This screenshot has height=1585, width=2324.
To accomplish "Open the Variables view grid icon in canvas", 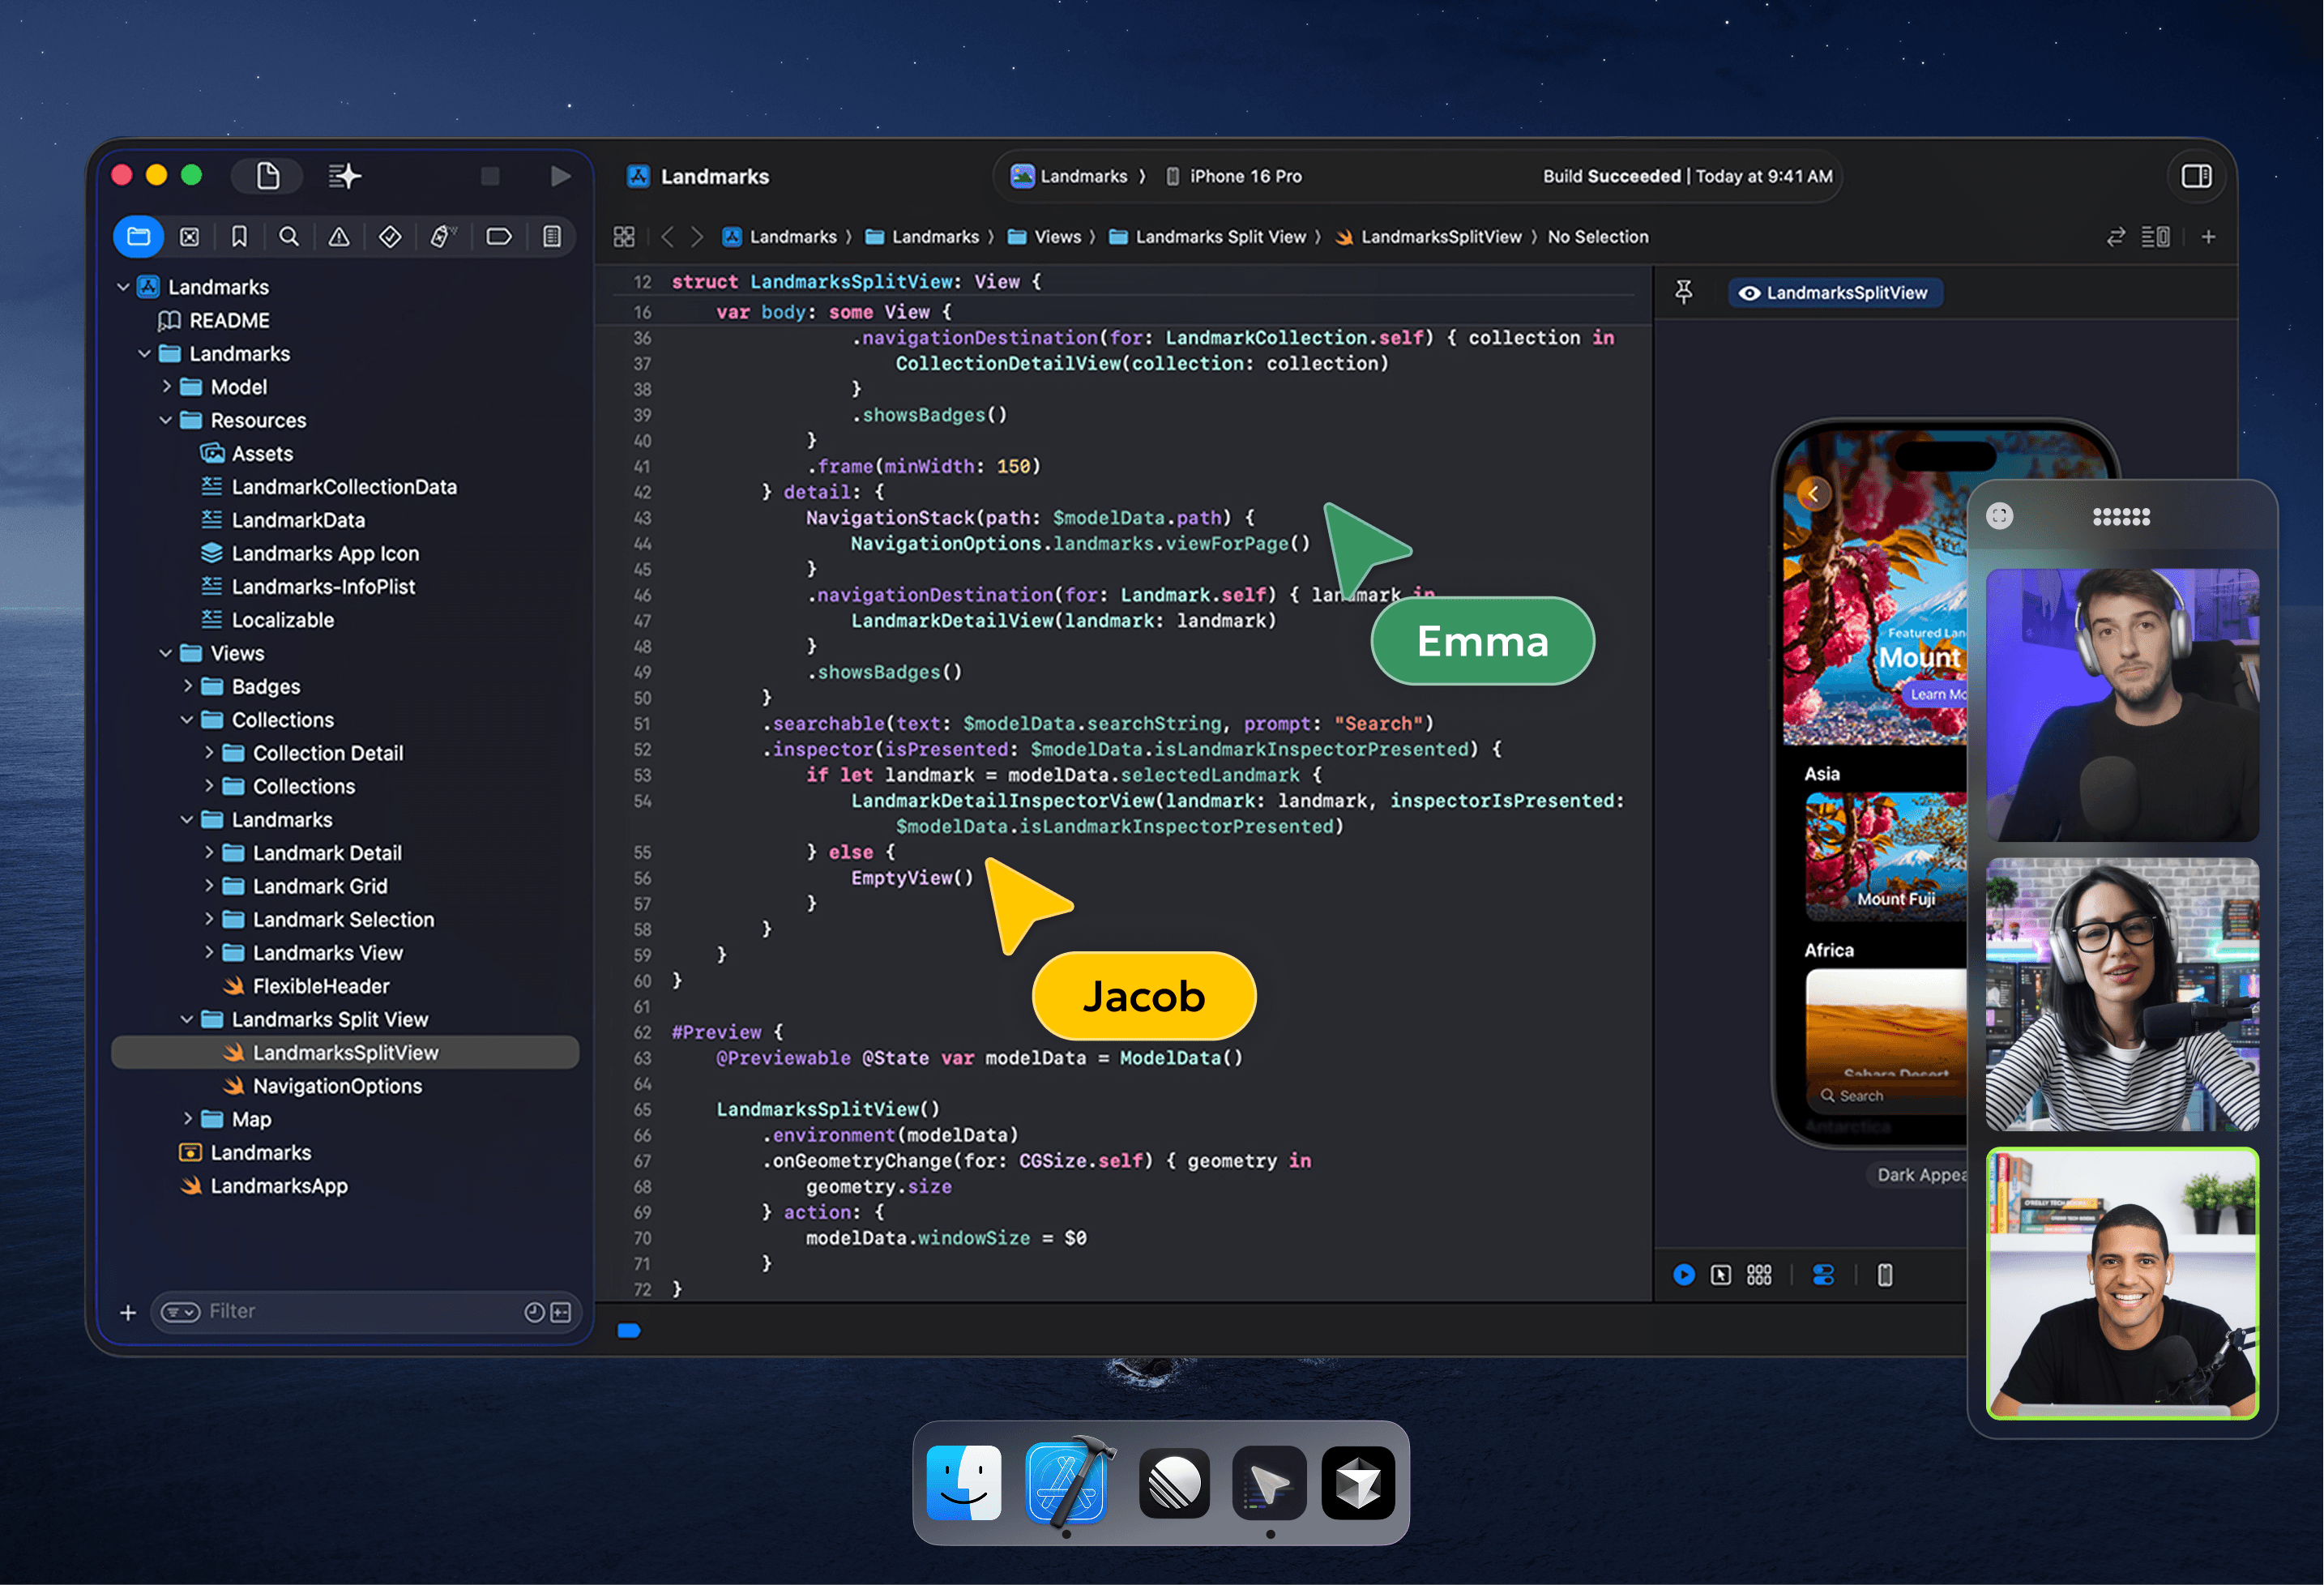I will (1759, 1274).
